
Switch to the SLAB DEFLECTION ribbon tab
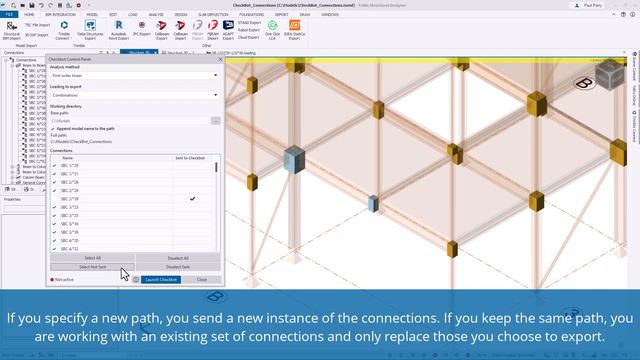[x=213, y=14]
